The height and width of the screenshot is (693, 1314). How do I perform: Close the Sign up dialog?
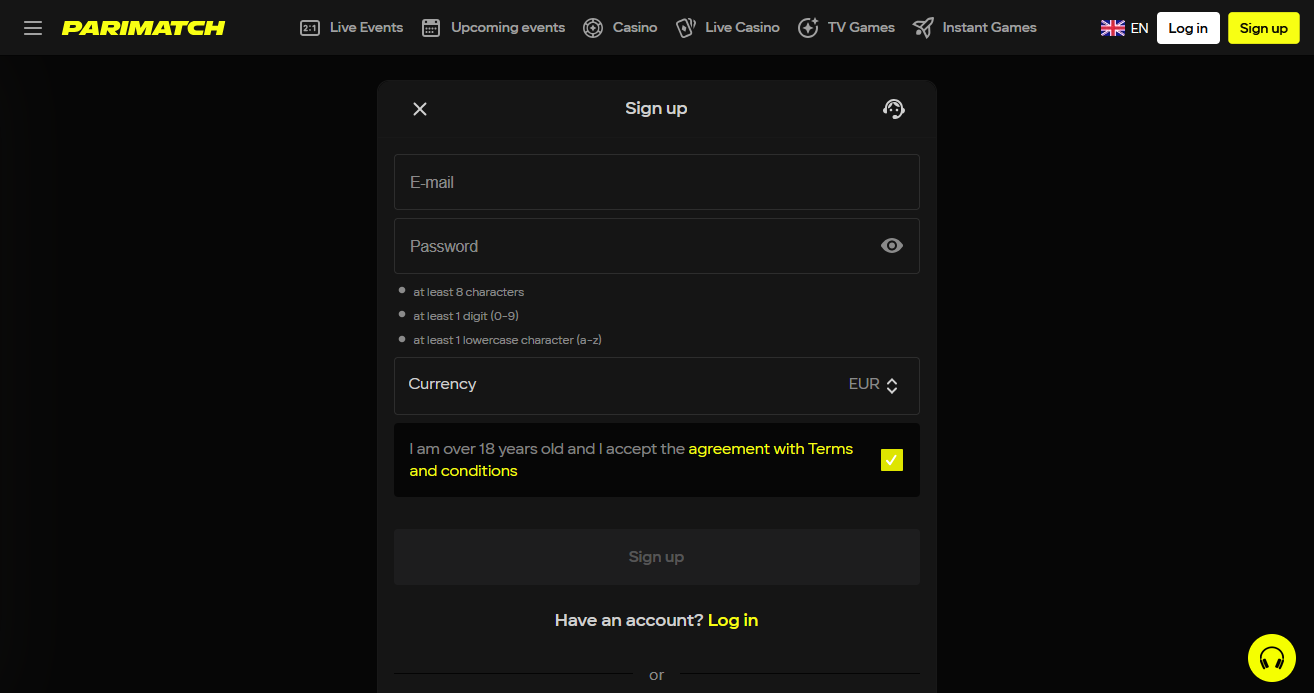(420, 109)
